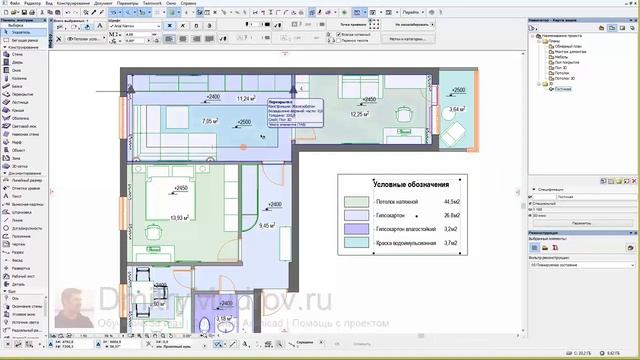Select the Гостиная view in Navigator tree
Viewport: 640px width, 360px height.
562,89
